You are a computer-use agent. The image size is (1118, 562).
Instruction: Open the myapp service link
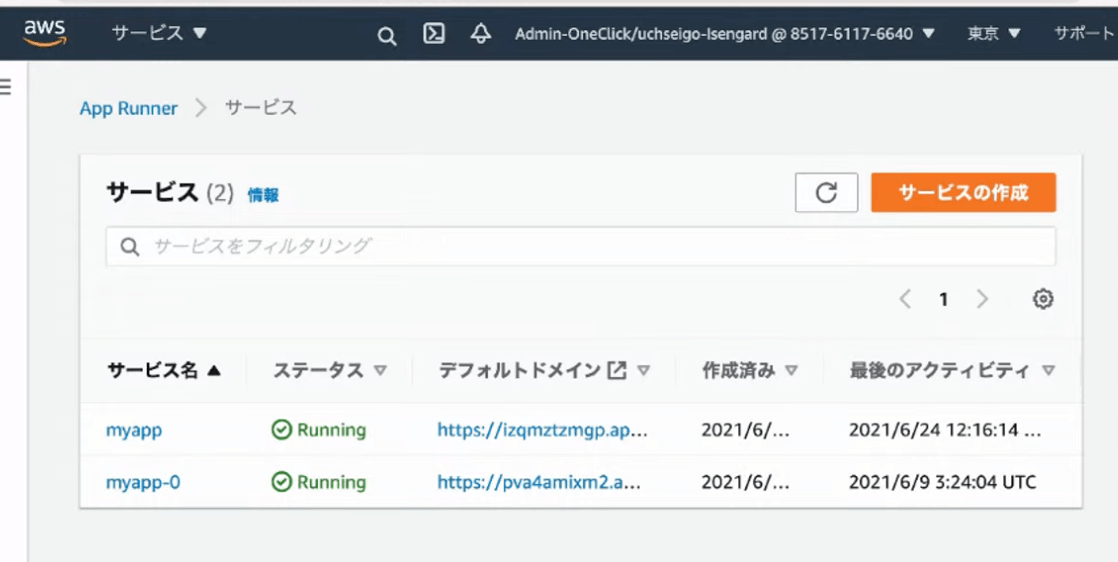(x=134, y=430)
